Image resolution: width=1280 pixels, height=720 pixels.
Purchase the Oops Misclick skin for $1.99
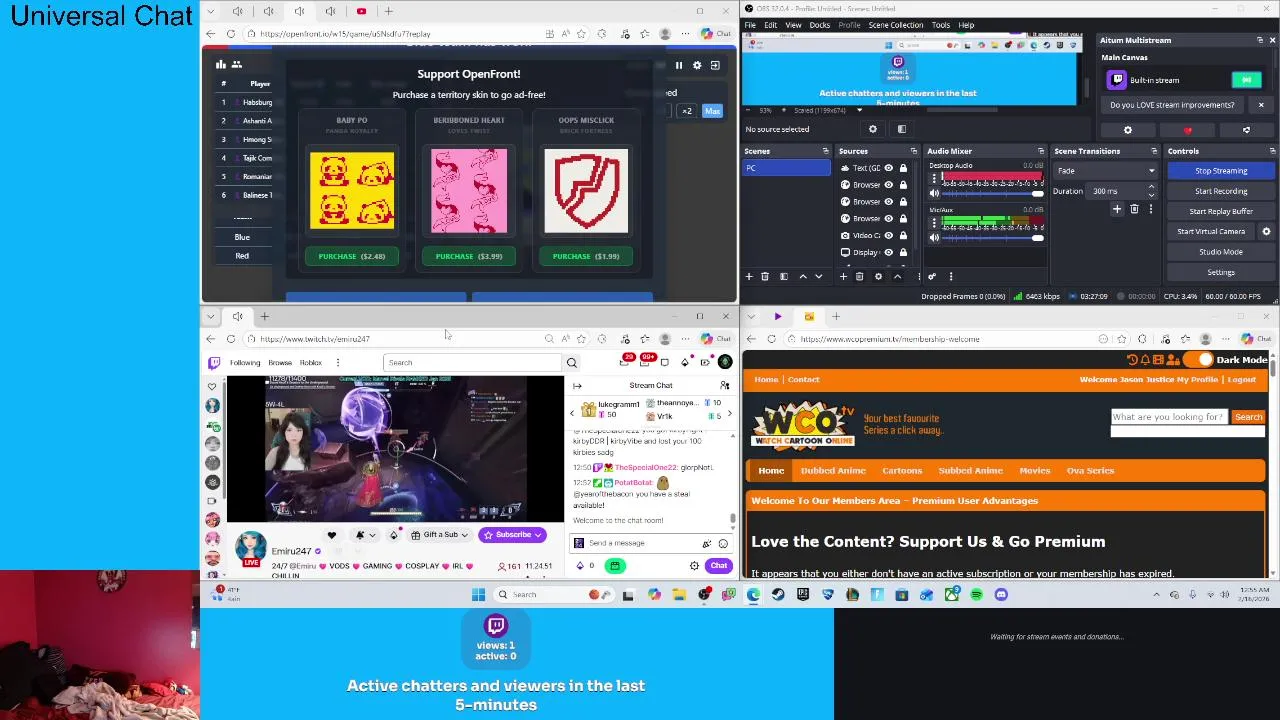click(586, 256)
